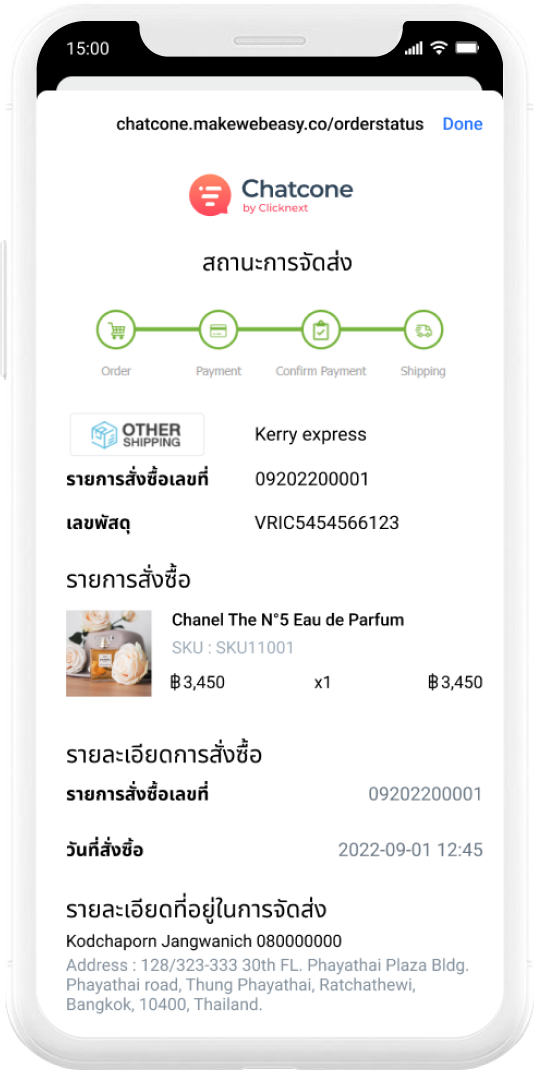Tap the Order cart step icon
This screenshot has height=1070, width=534.
[x=116, y=330]
